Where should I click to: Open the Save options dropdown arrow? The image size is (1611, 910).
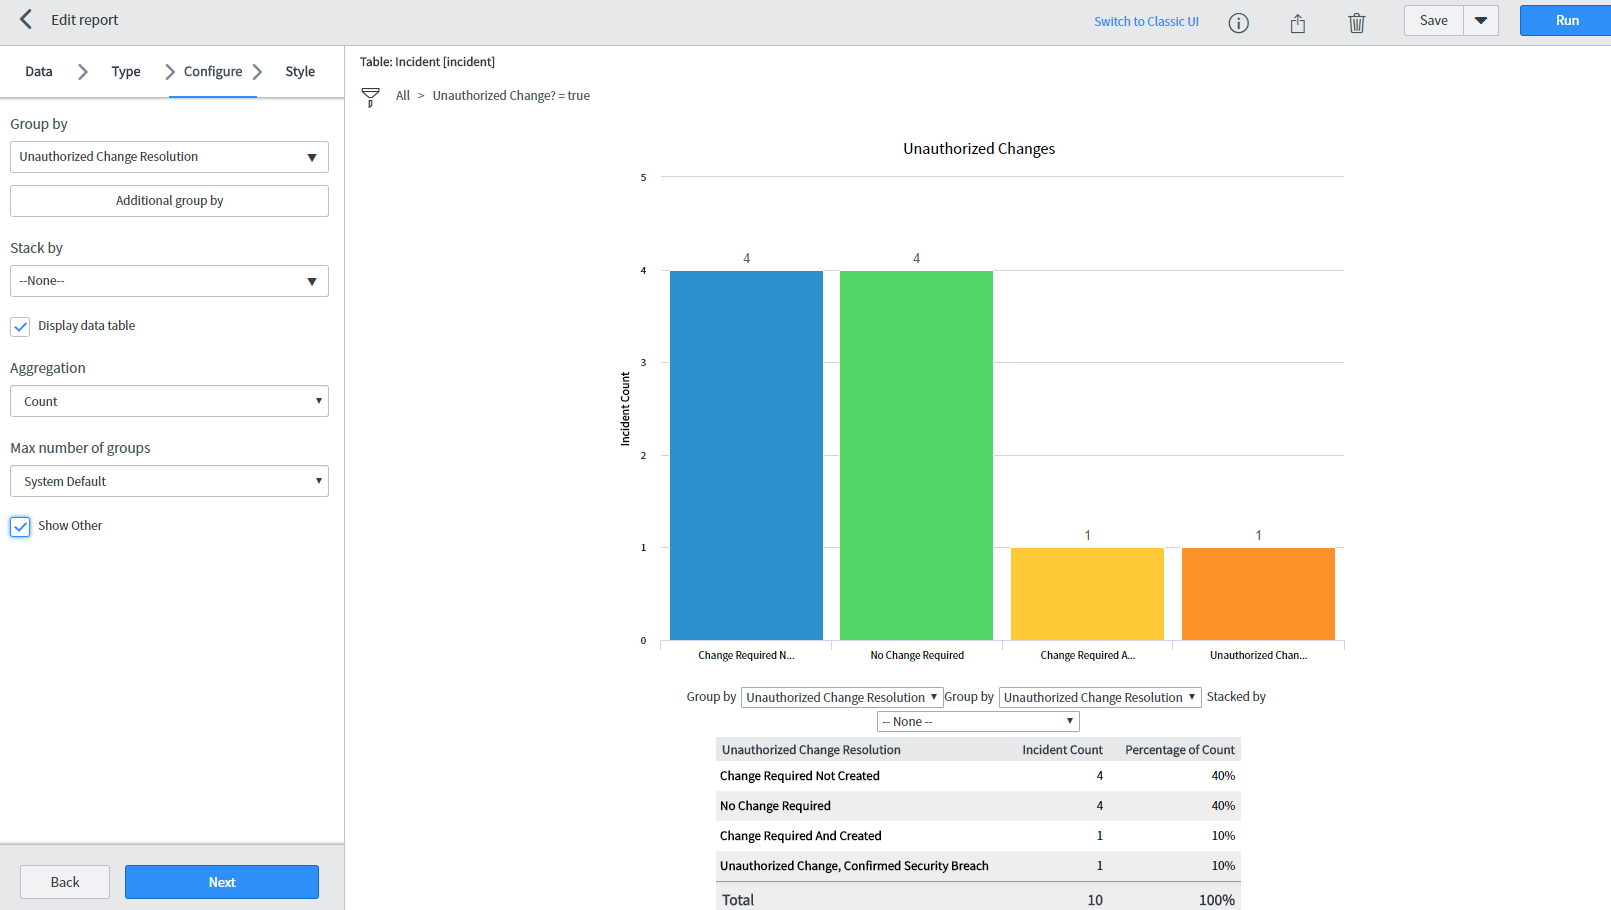point(1481,21)
